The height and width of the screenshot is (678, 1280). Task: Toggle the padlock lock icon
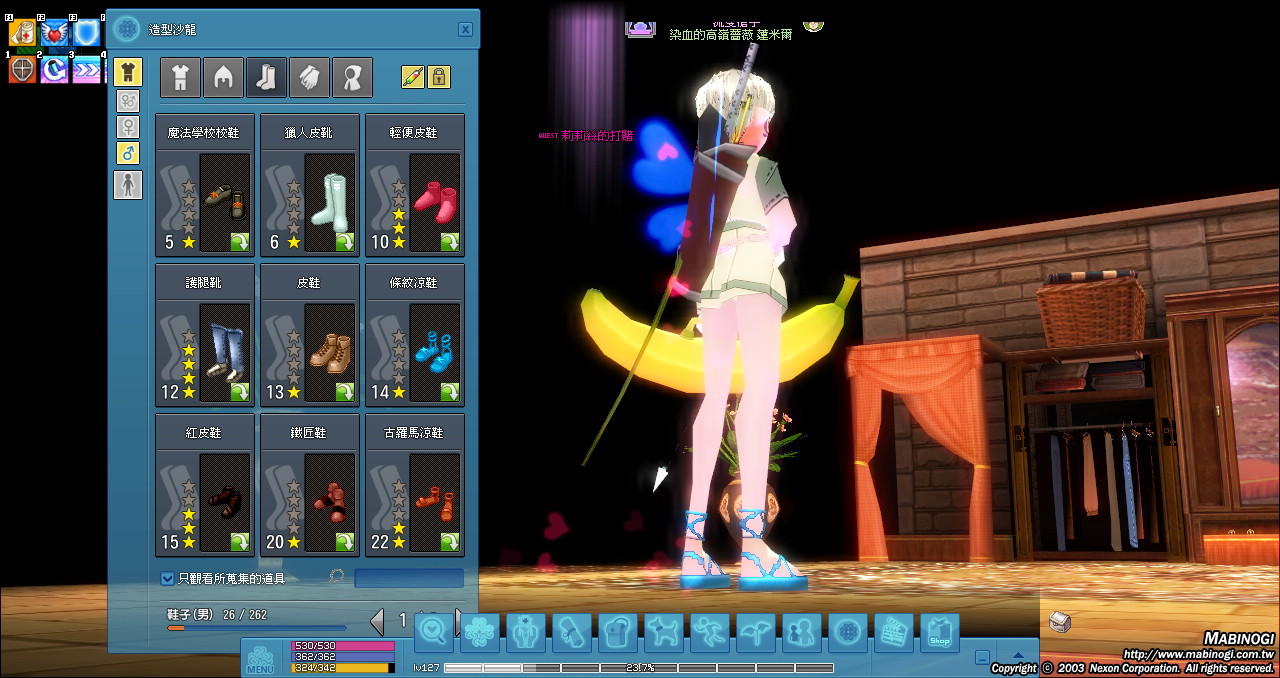pyautogui.click(x=439, y=77)
